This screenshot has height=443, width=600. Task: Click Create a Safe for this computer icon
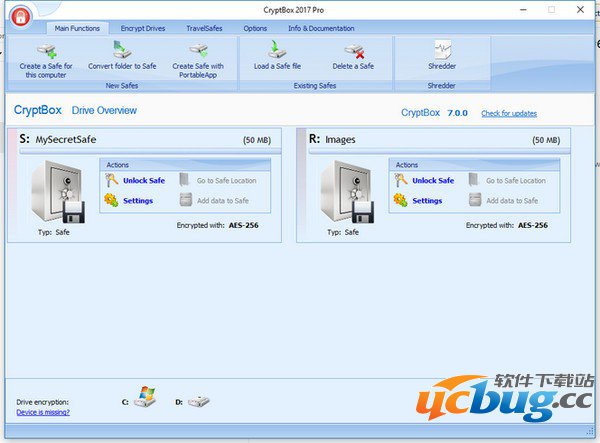coord(46,49)
